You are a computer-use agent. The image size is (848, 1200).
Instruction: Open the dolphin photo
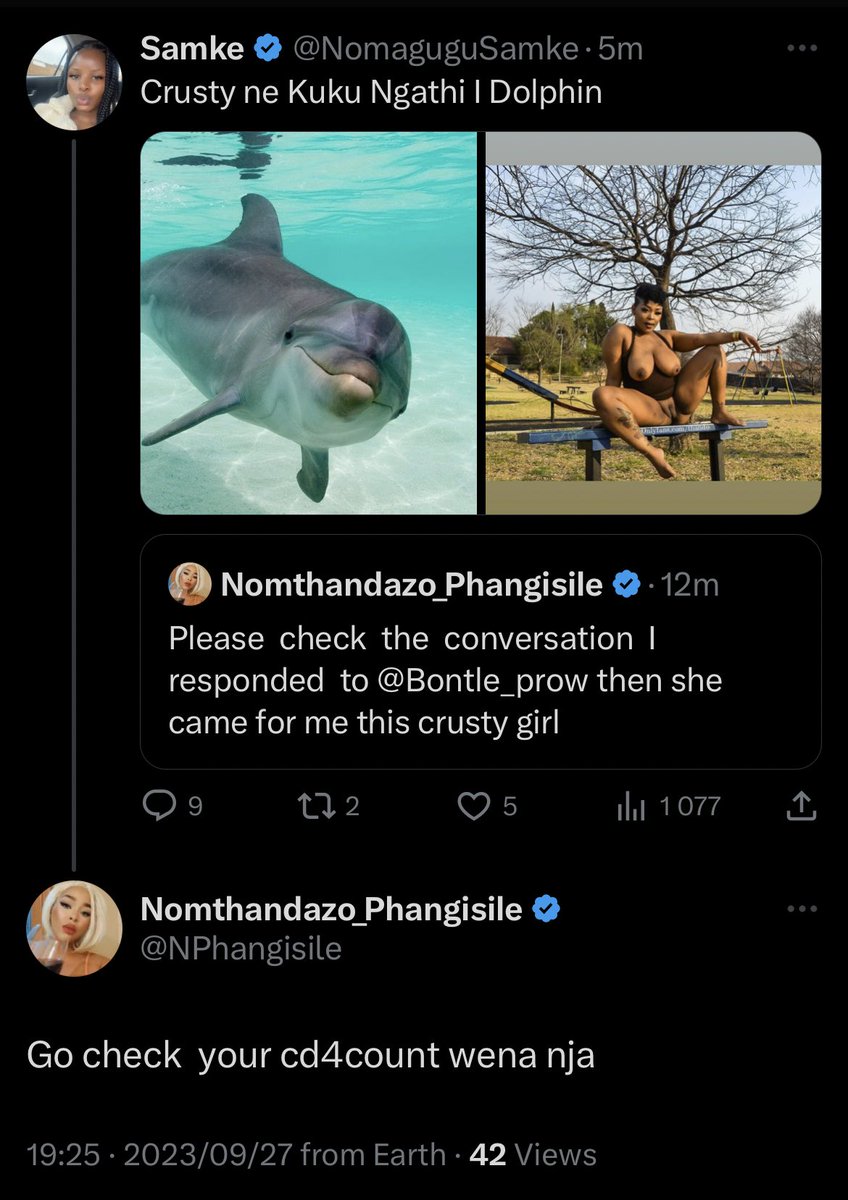pyautogui.click(x=309, y=323)
